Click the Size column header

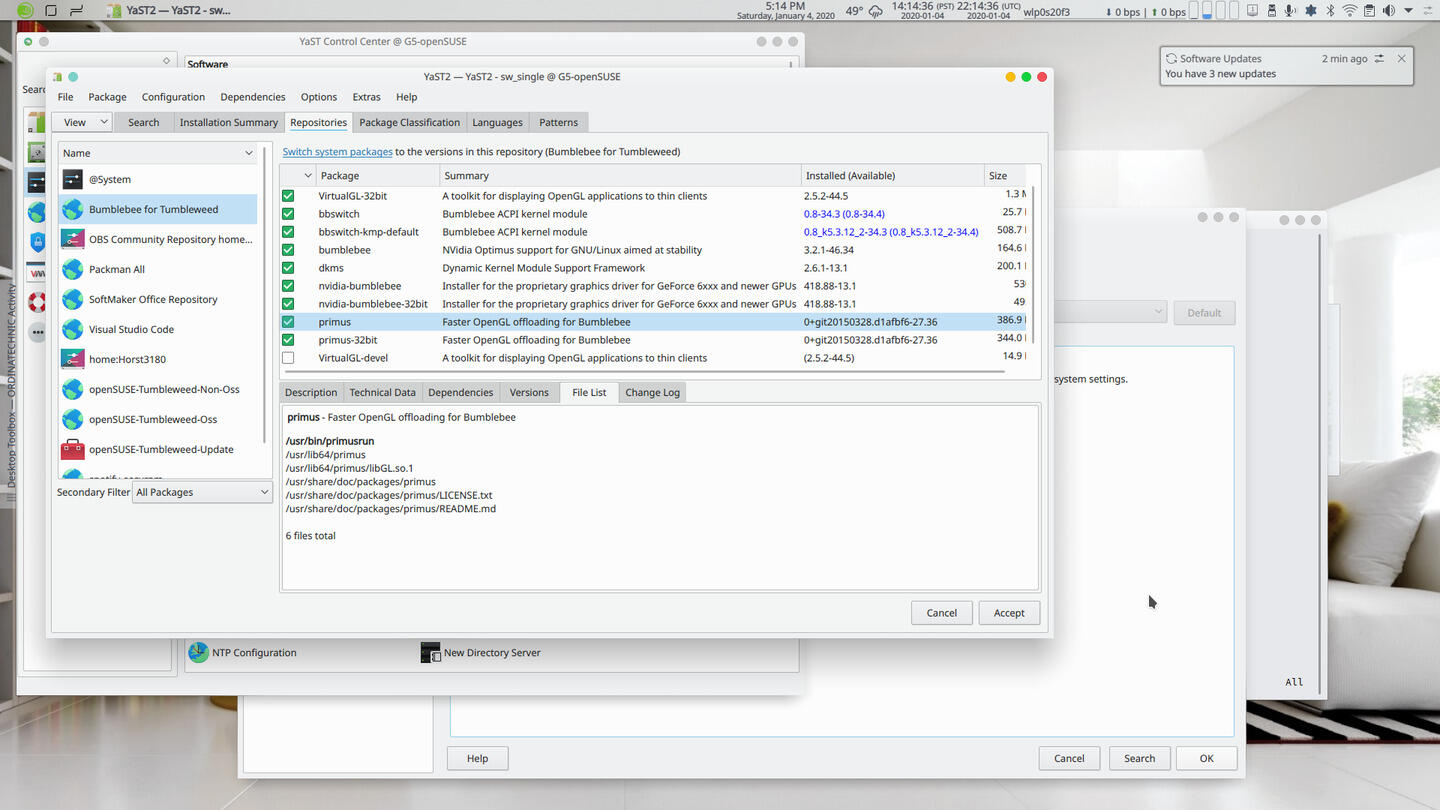pyautogui.click(x=1006, y=175)
